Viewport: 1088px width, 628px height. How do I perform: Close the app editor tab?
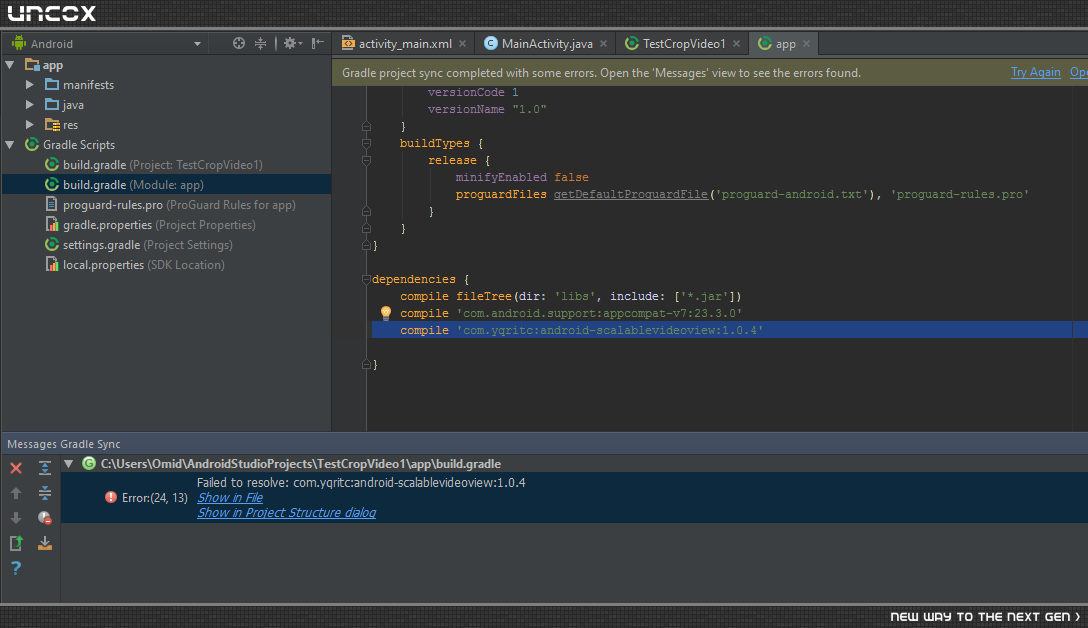806,44
